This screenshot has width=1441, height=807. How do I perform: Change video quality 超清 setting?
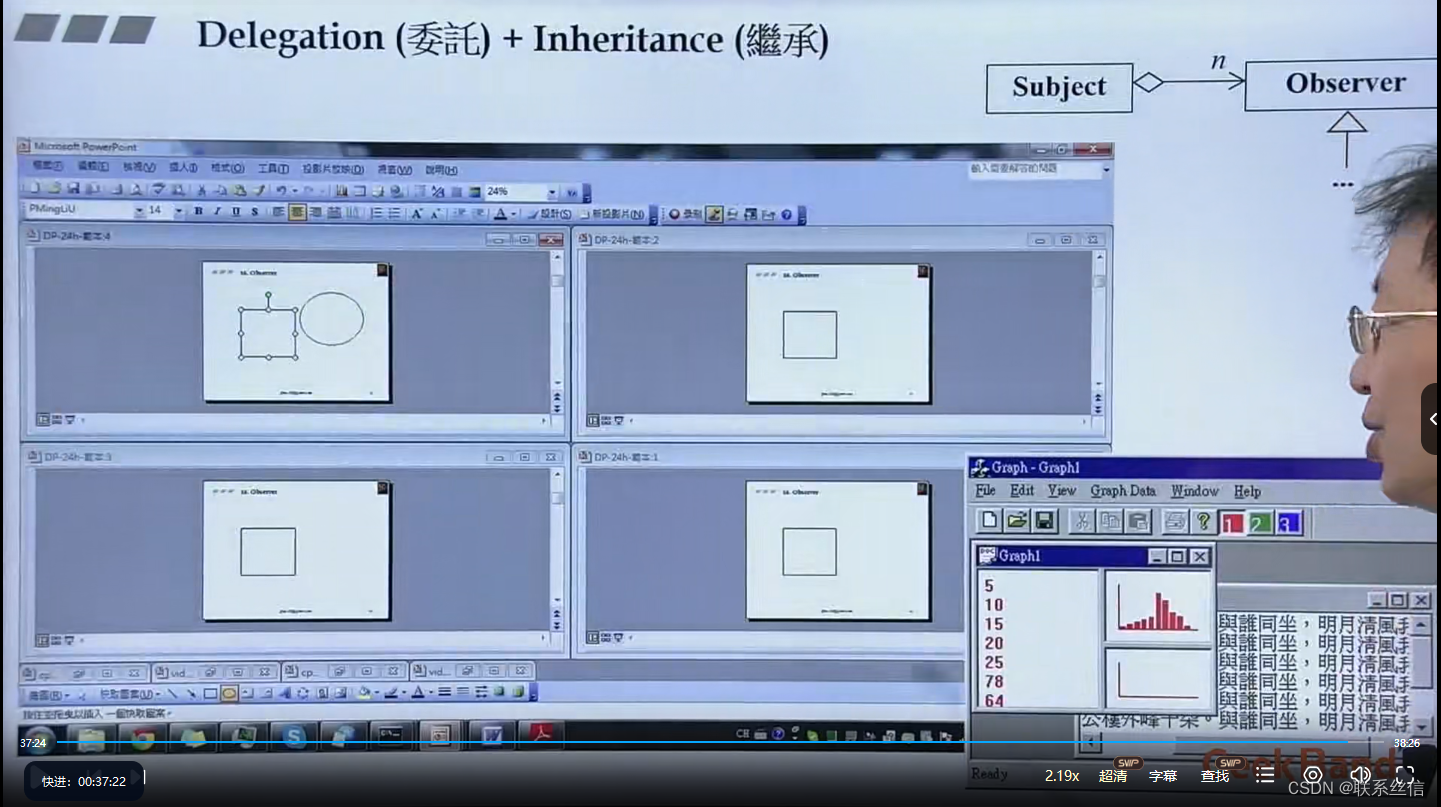point(1113,776)
